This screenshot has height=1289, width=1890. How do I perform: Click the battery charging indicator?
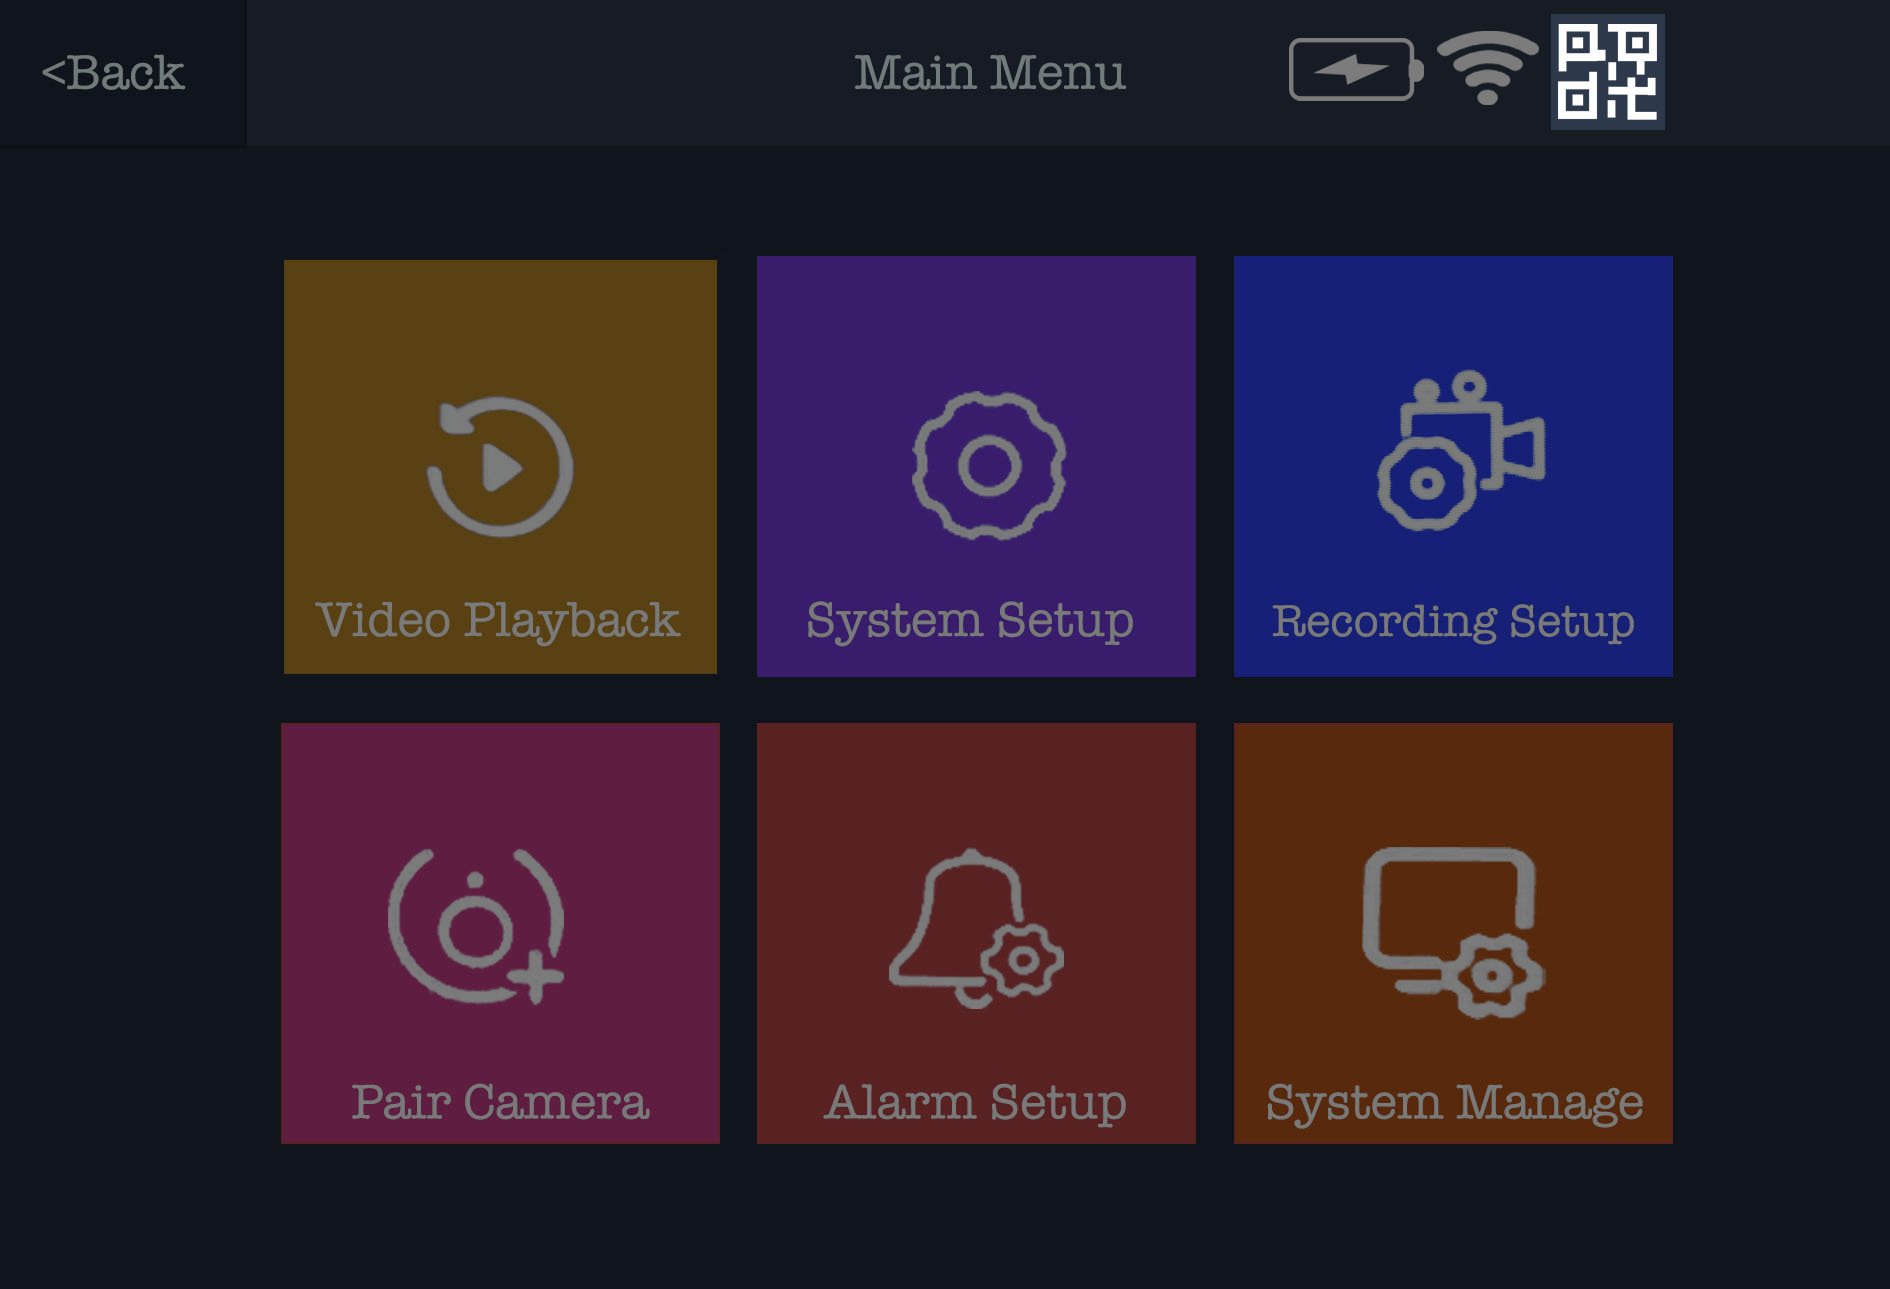[x=1354, y=70]
